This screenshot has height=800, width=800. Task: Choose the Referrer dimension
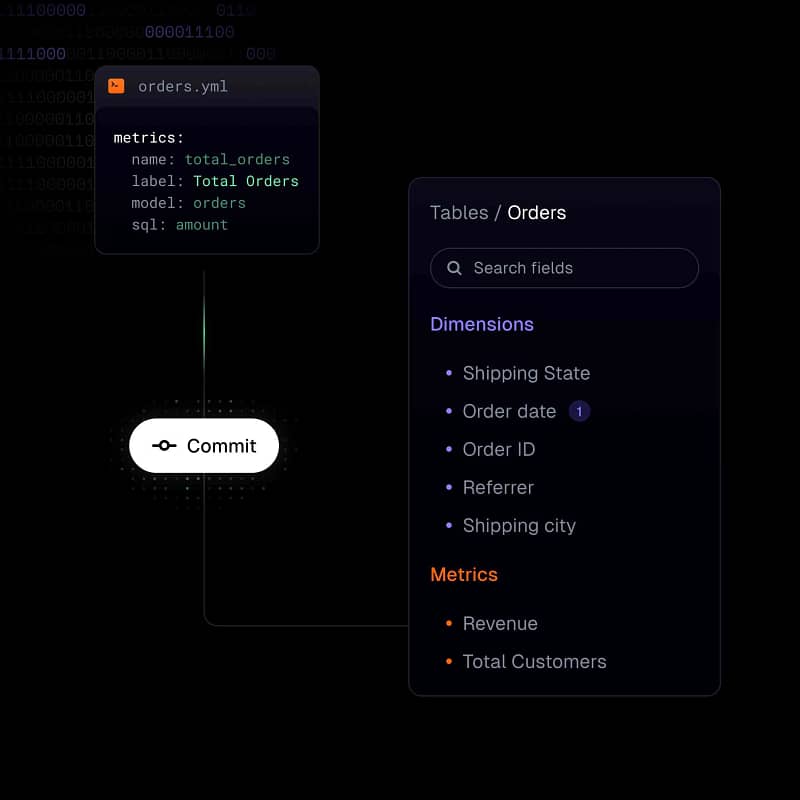498,487
